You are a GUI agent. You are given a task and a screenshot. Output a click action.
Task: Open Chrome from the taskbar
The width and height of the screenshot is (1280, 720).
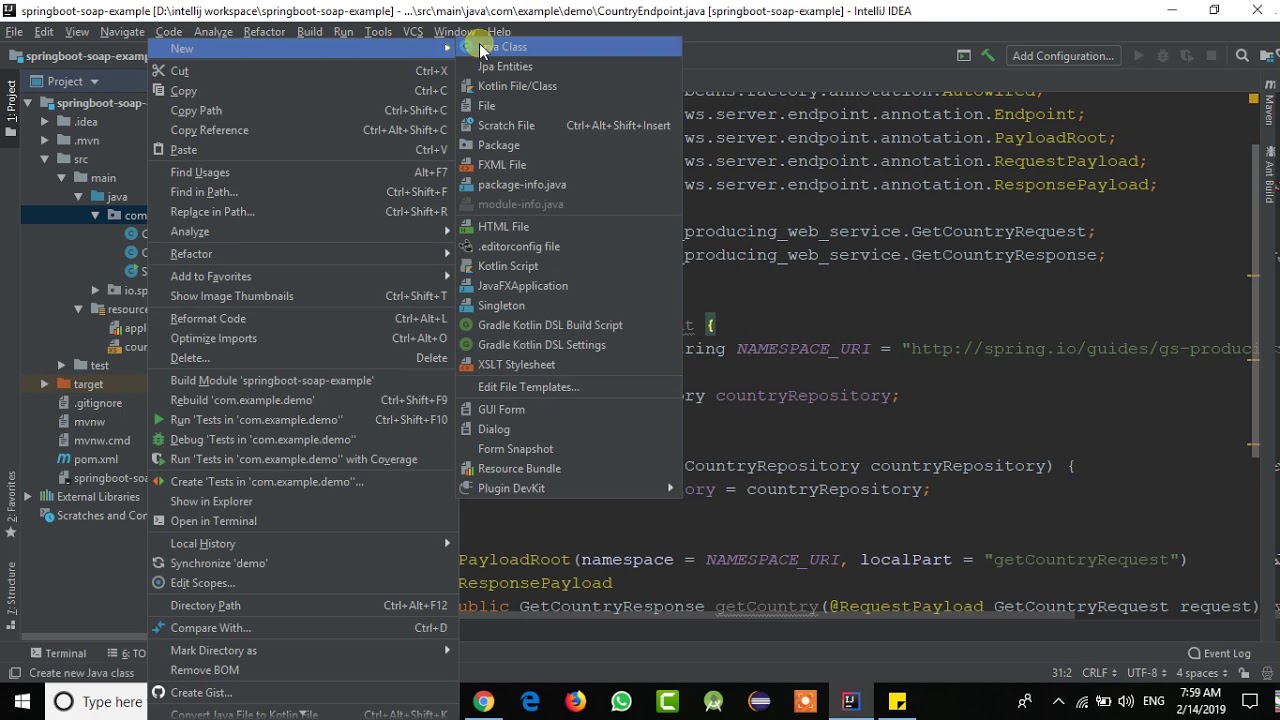483,702
